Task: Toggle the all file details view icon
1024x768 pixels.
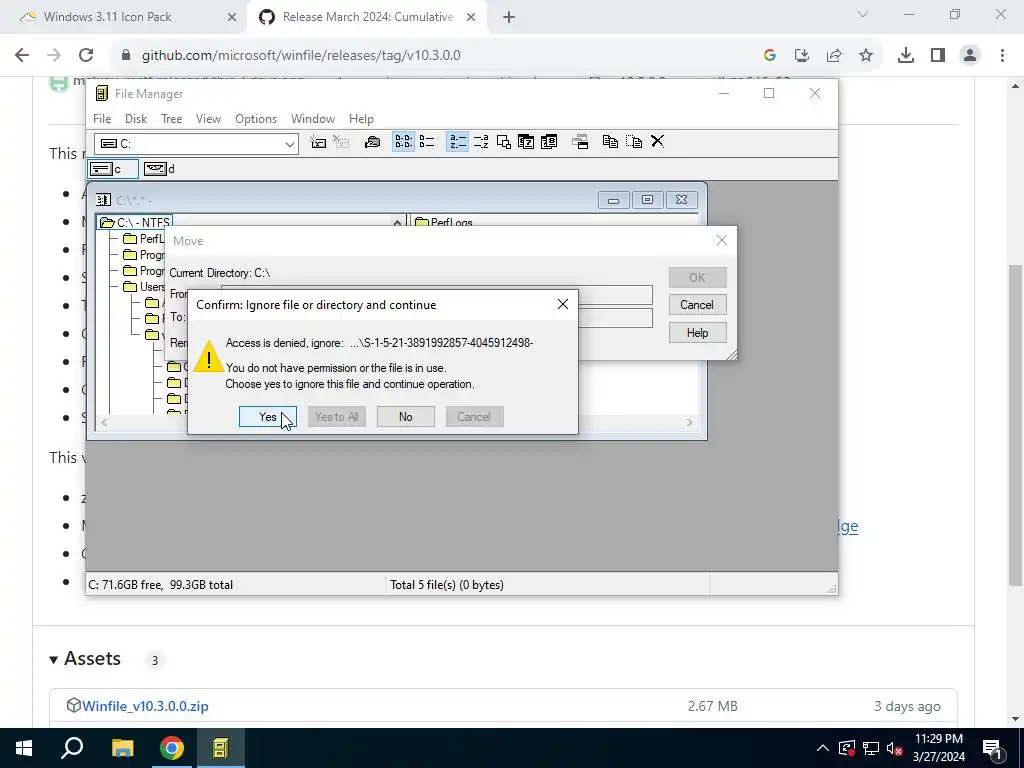Action: pyautogui.click(x=427, y=142)
